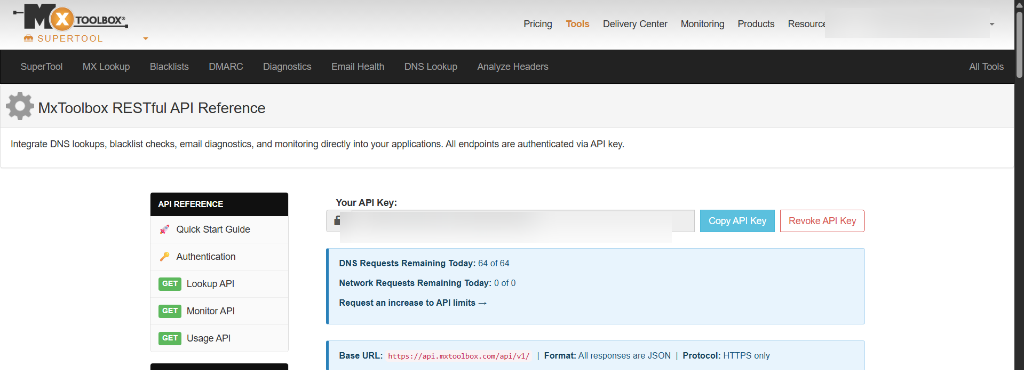Open the Products menu
This screenshot has height=370, width=1024.
click(x=756, y=24)
